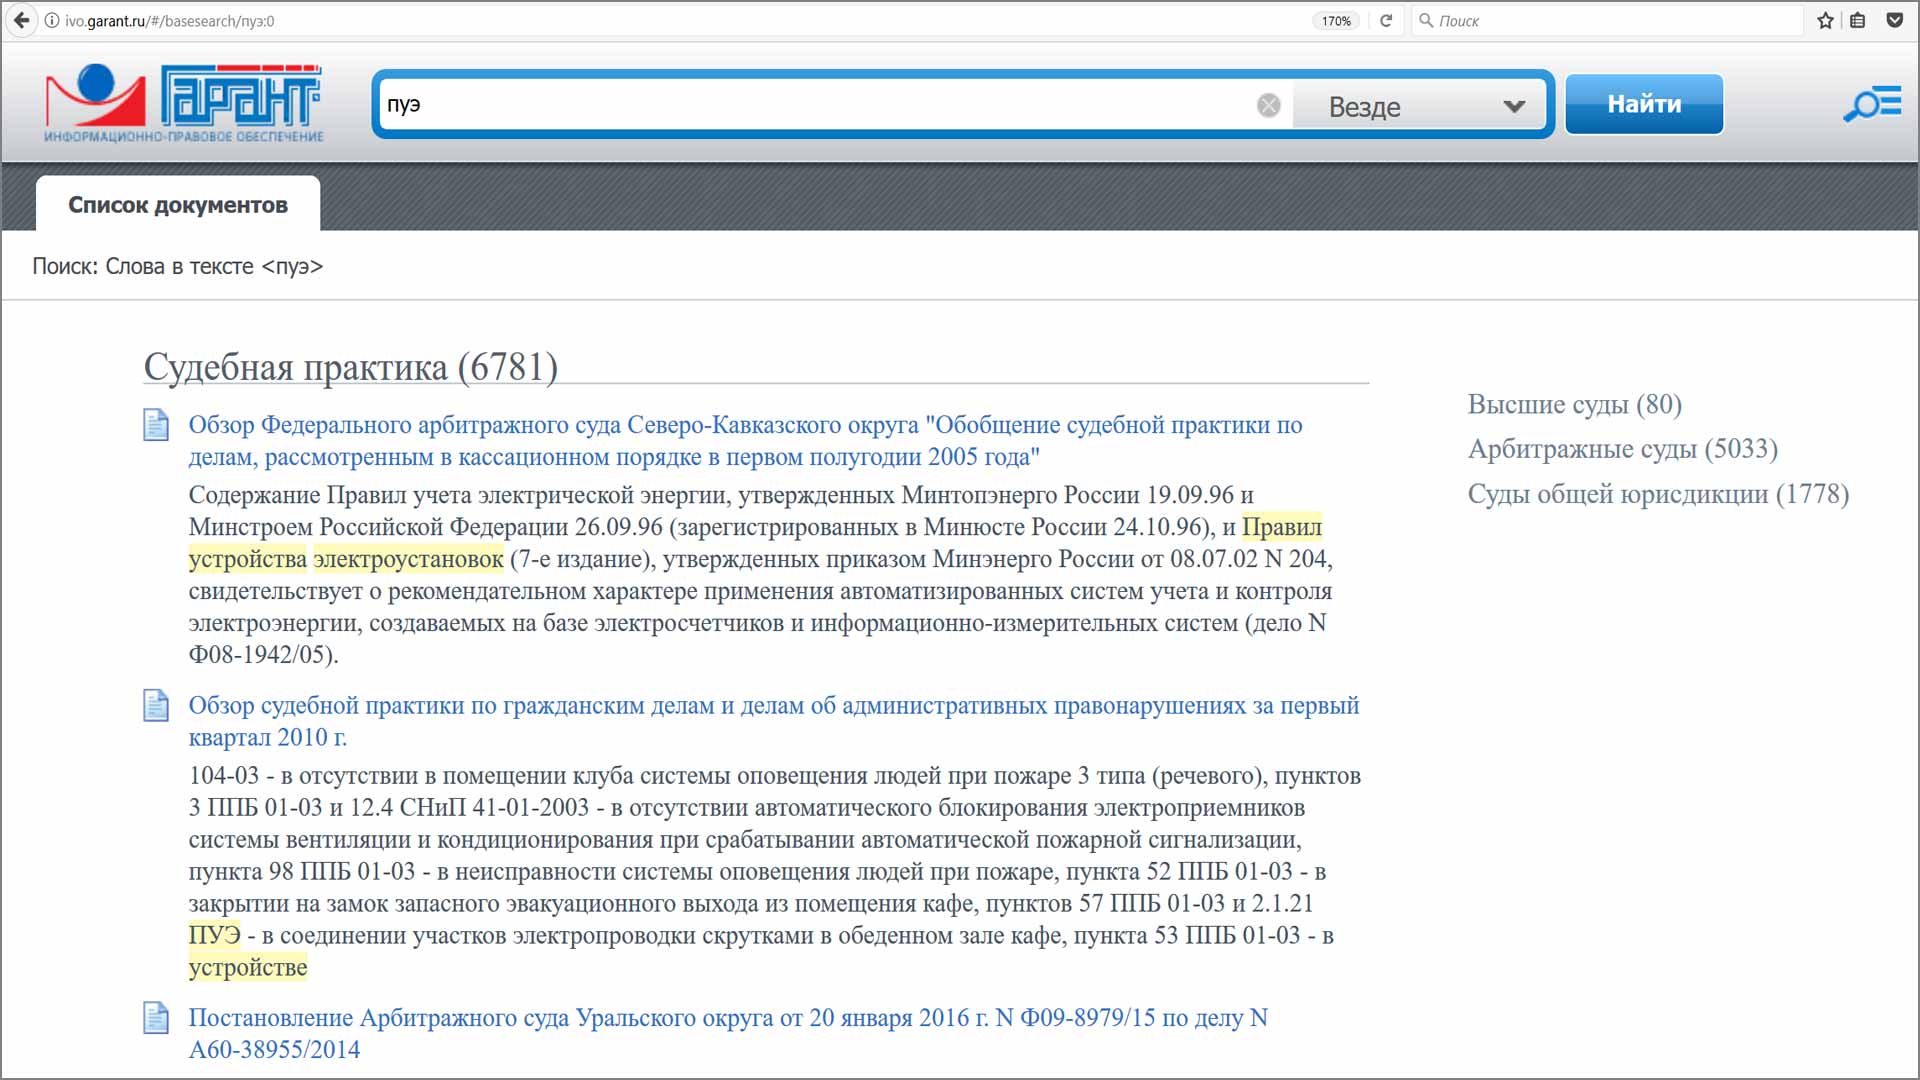Switch to the Список документов tab

[177, 204]
